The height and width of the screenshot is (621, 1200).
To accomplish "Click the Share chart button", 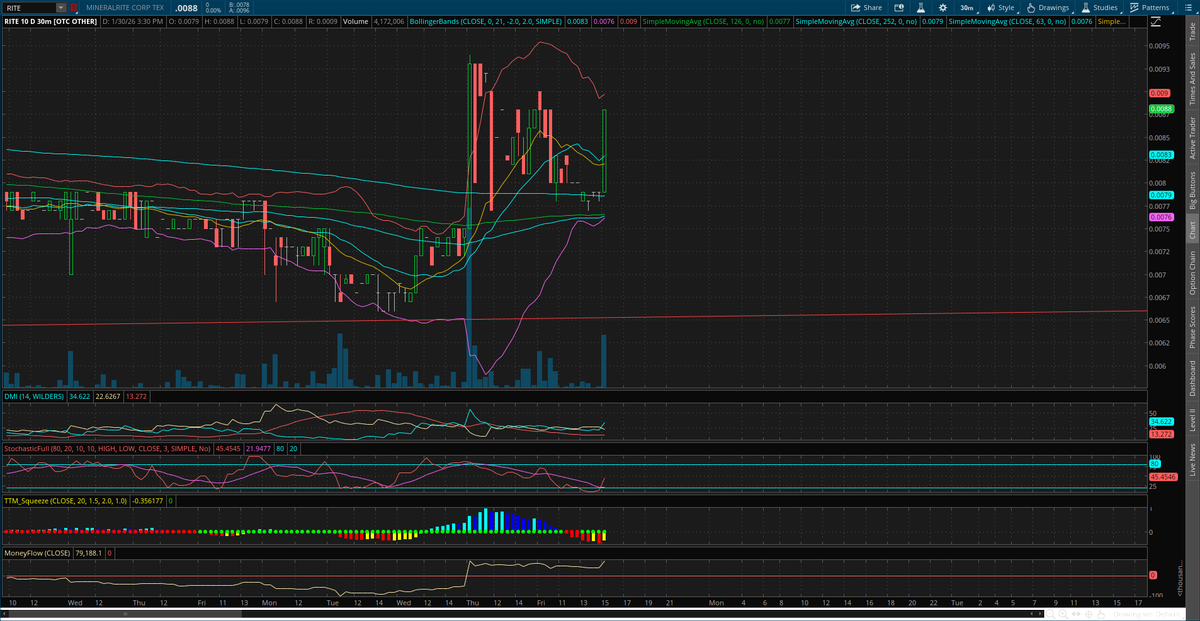I will point(869,7).
